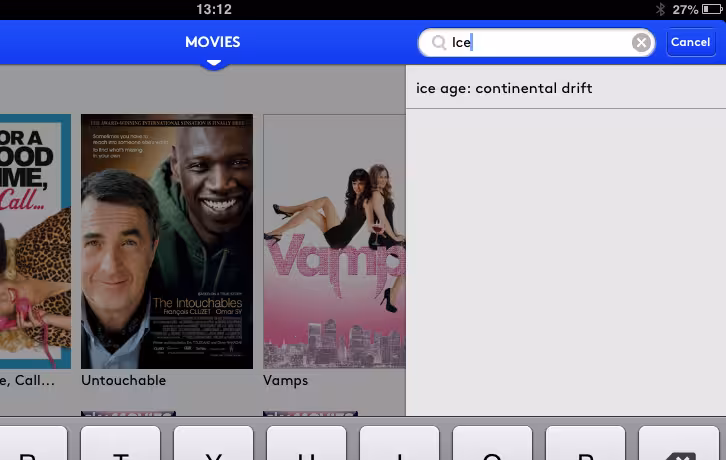
Task: Open the Untouchable movie poster
Action: tap(167, 241)
